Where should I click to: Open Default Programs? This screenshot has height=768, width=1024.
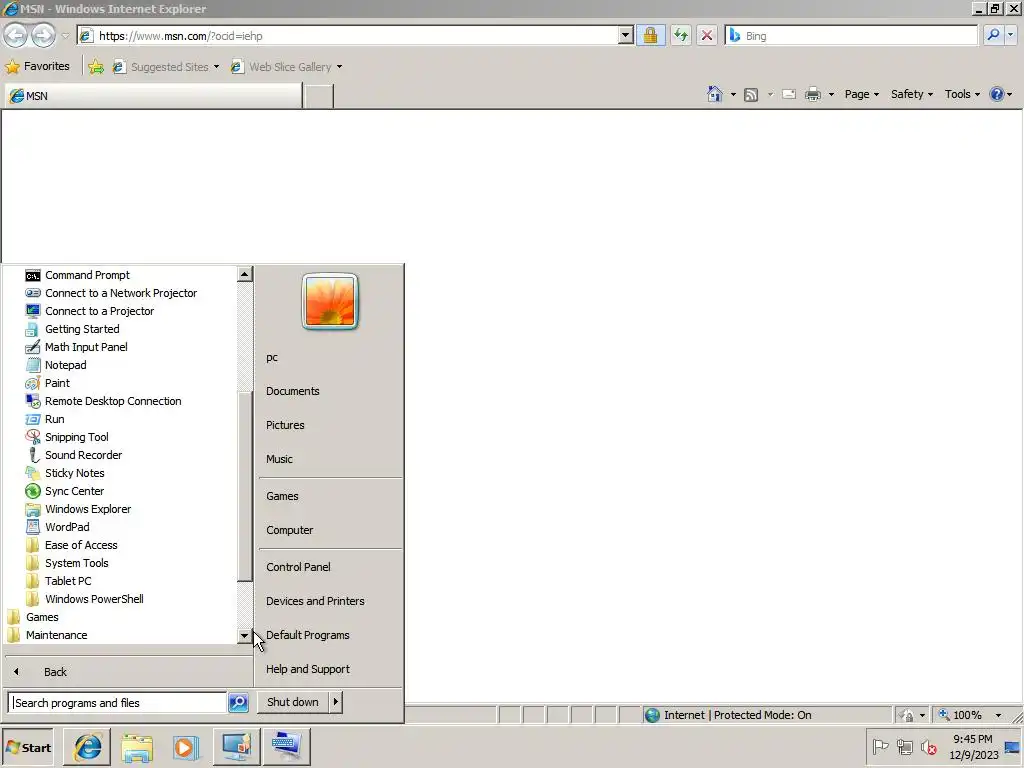coord(308,635)
